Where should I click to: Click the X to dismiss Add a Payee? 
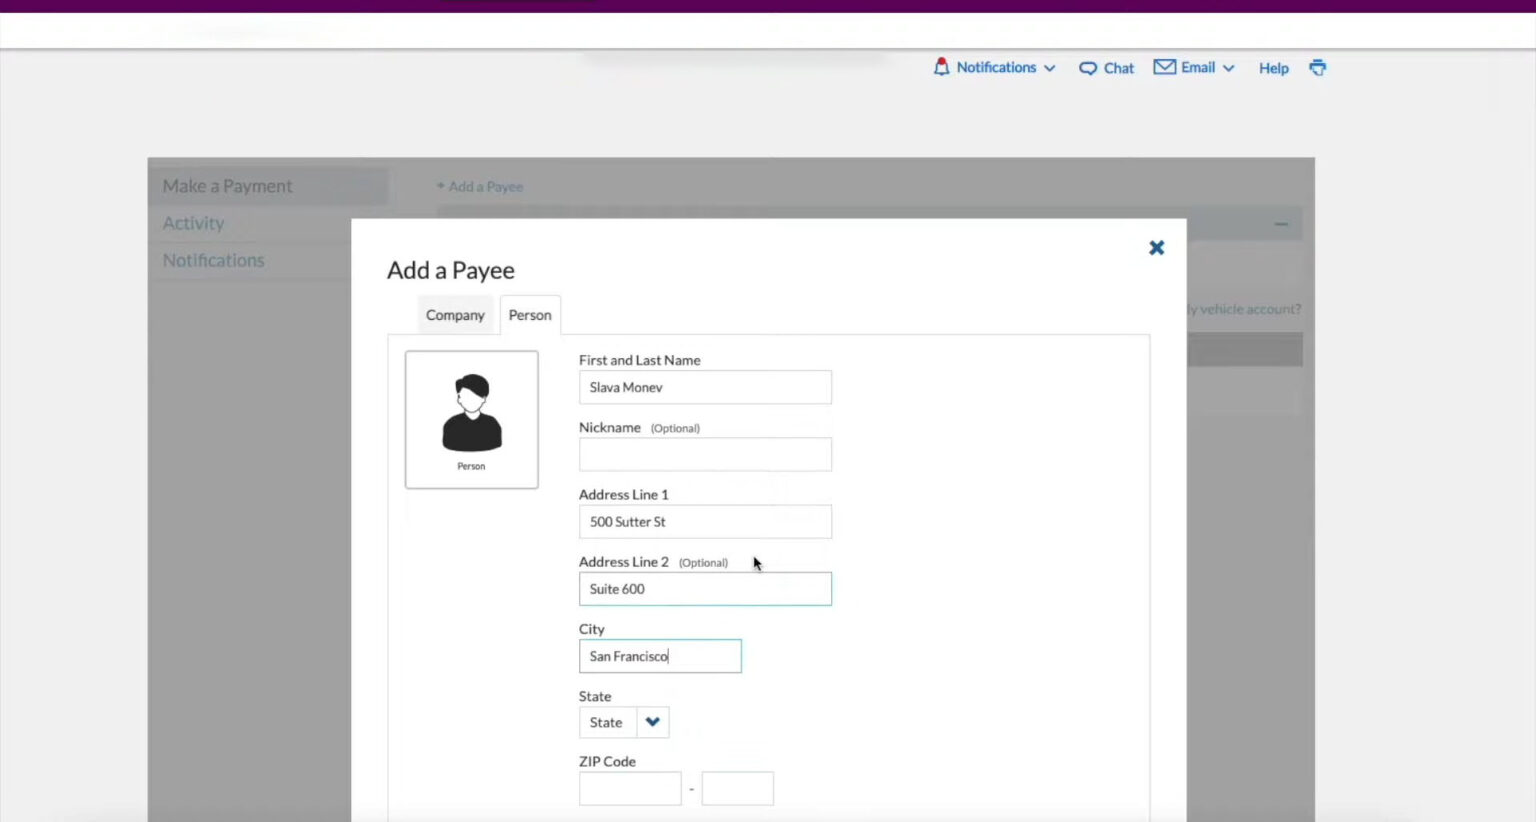click(1156, 247)
